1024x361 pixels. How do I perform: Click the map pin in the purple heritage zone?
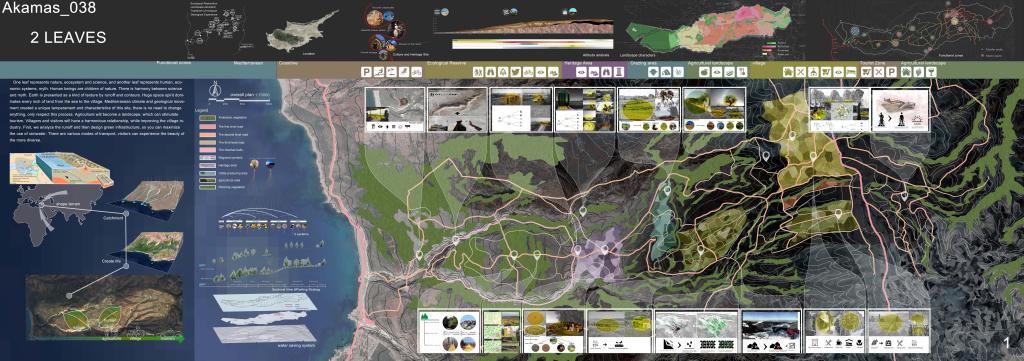click(x=604, y=249)
